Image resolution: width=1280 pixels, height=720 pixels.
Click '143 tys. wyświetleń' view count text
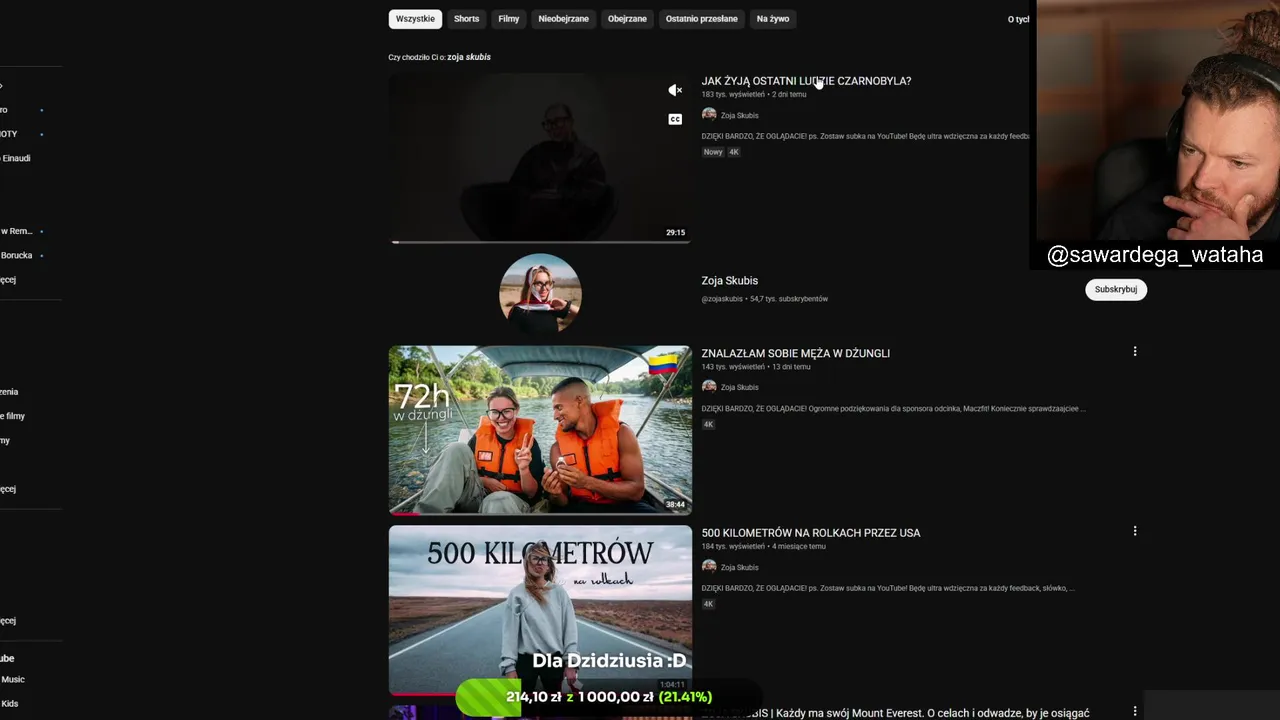click(x=733, y=367)
